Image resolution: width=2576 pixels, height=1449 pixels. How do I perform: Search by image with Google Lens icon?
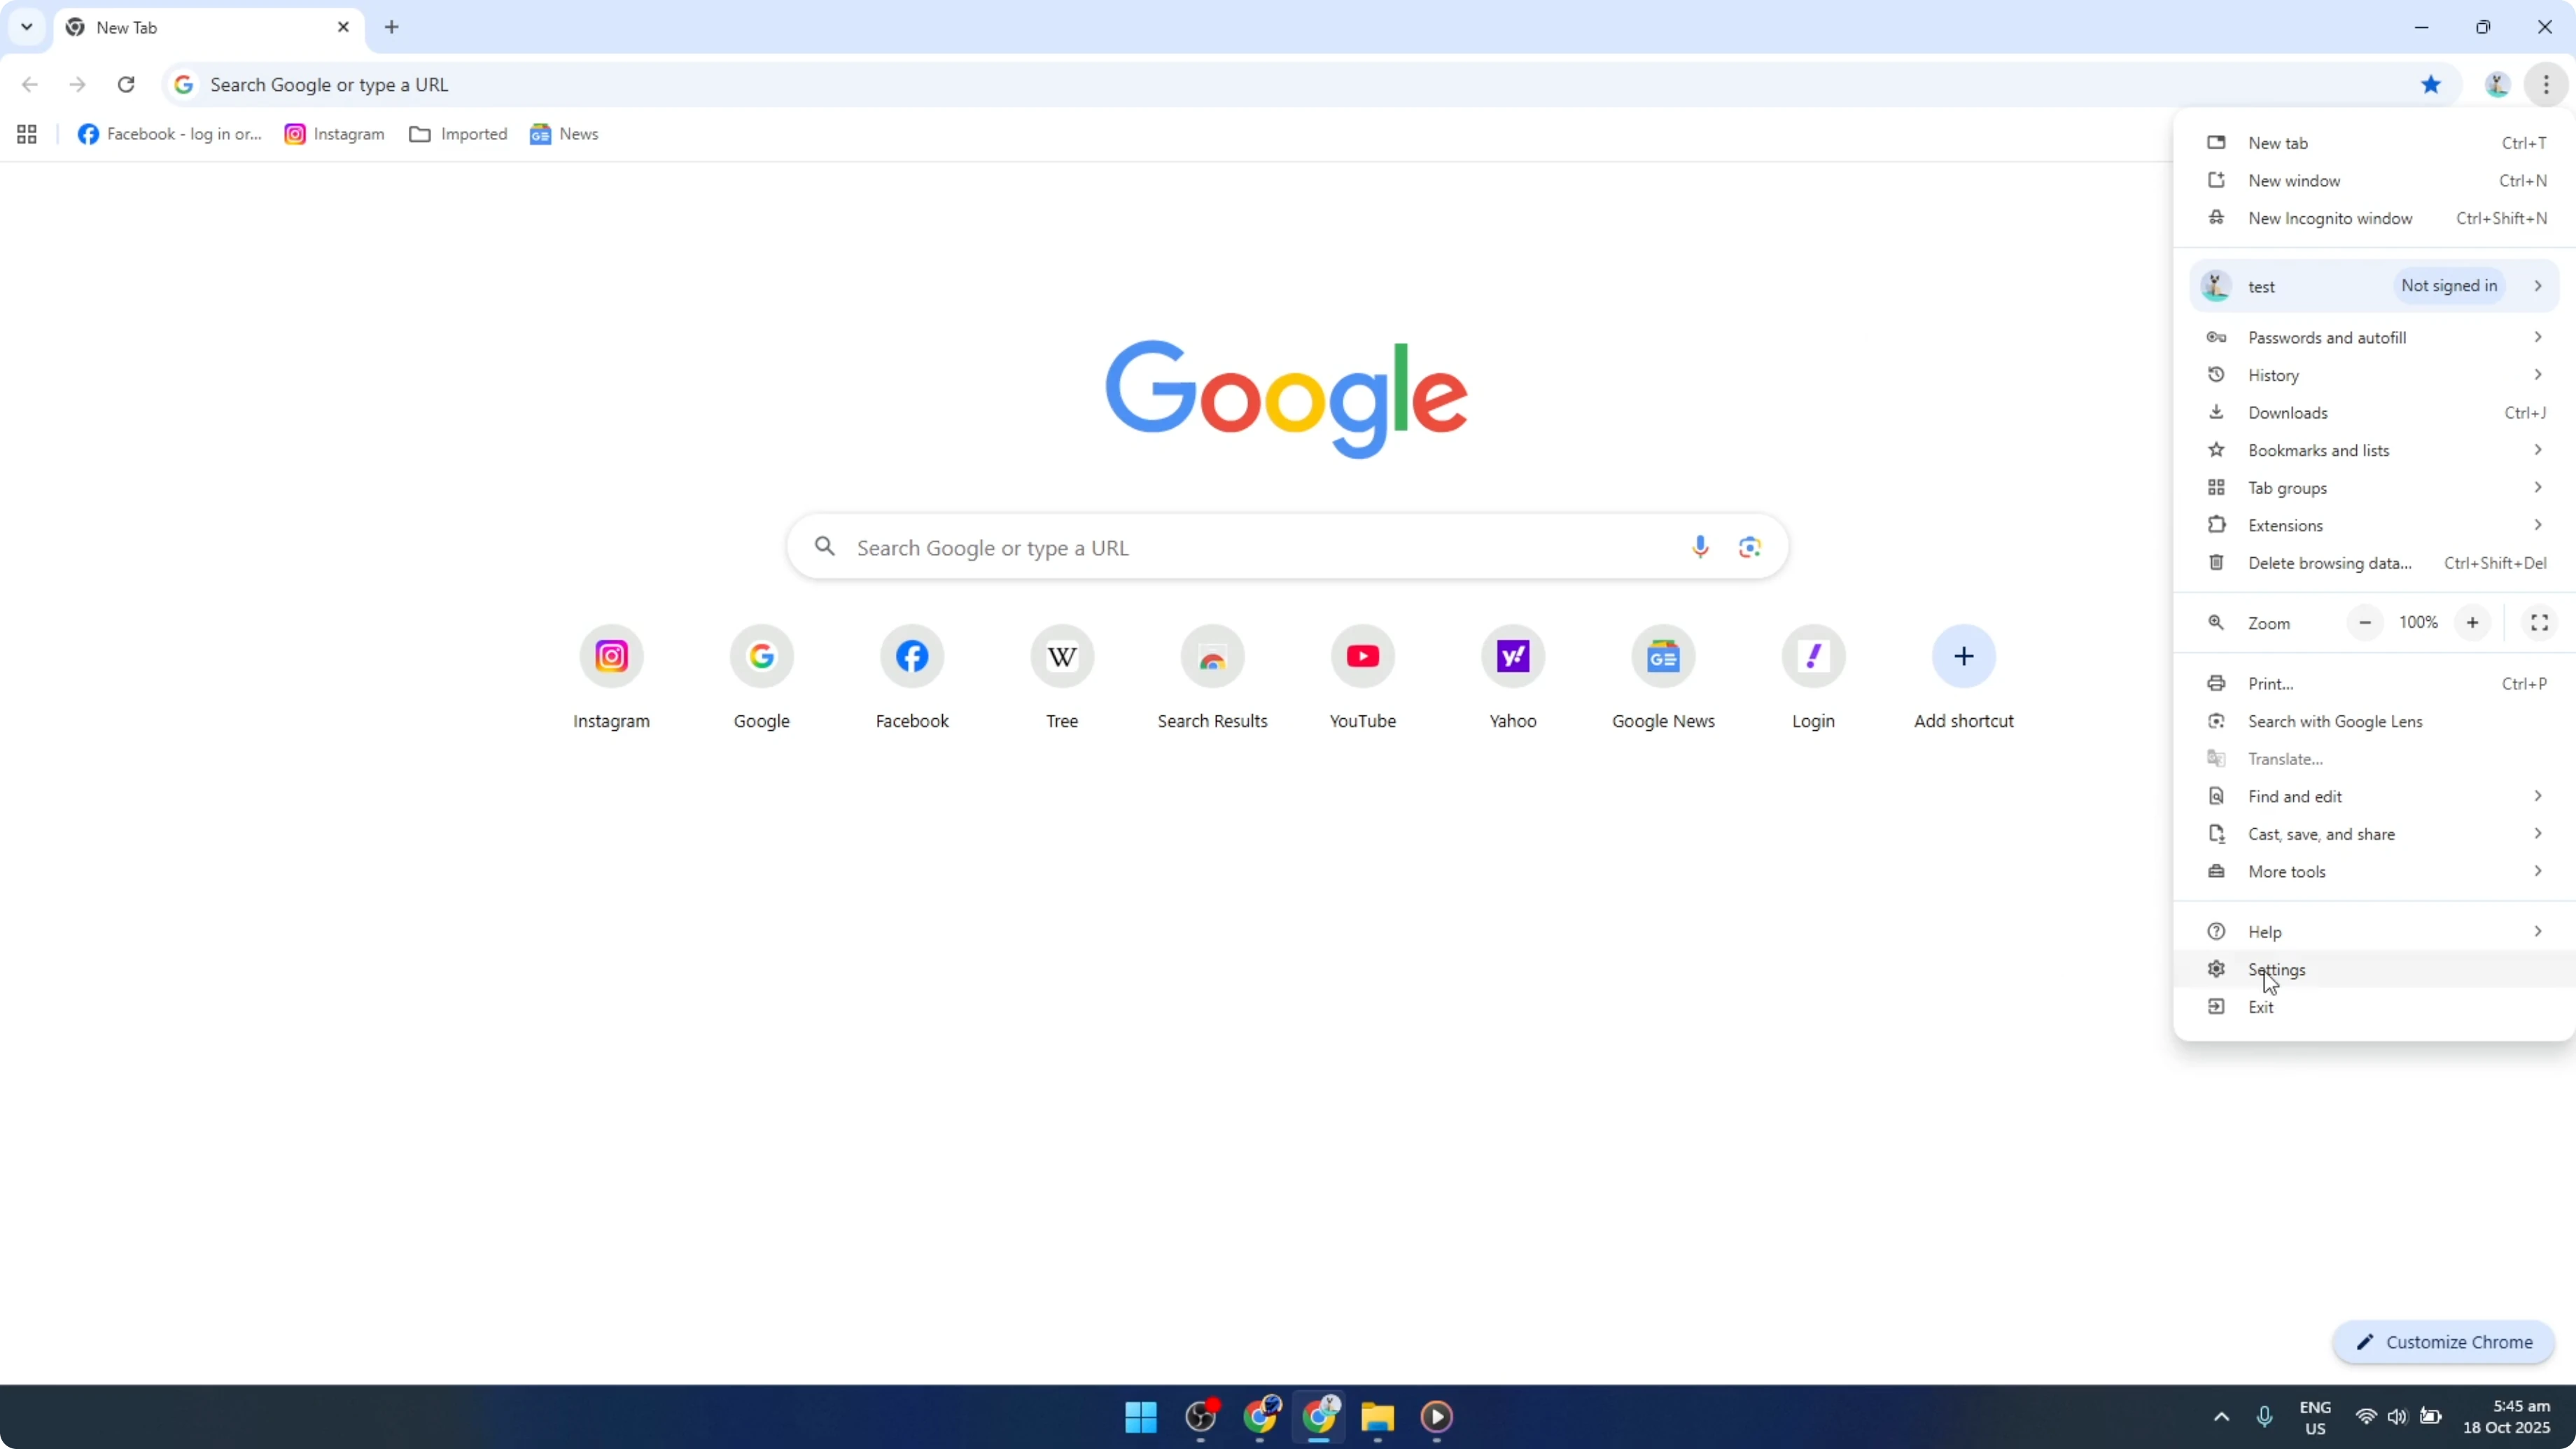[1749, 546]
